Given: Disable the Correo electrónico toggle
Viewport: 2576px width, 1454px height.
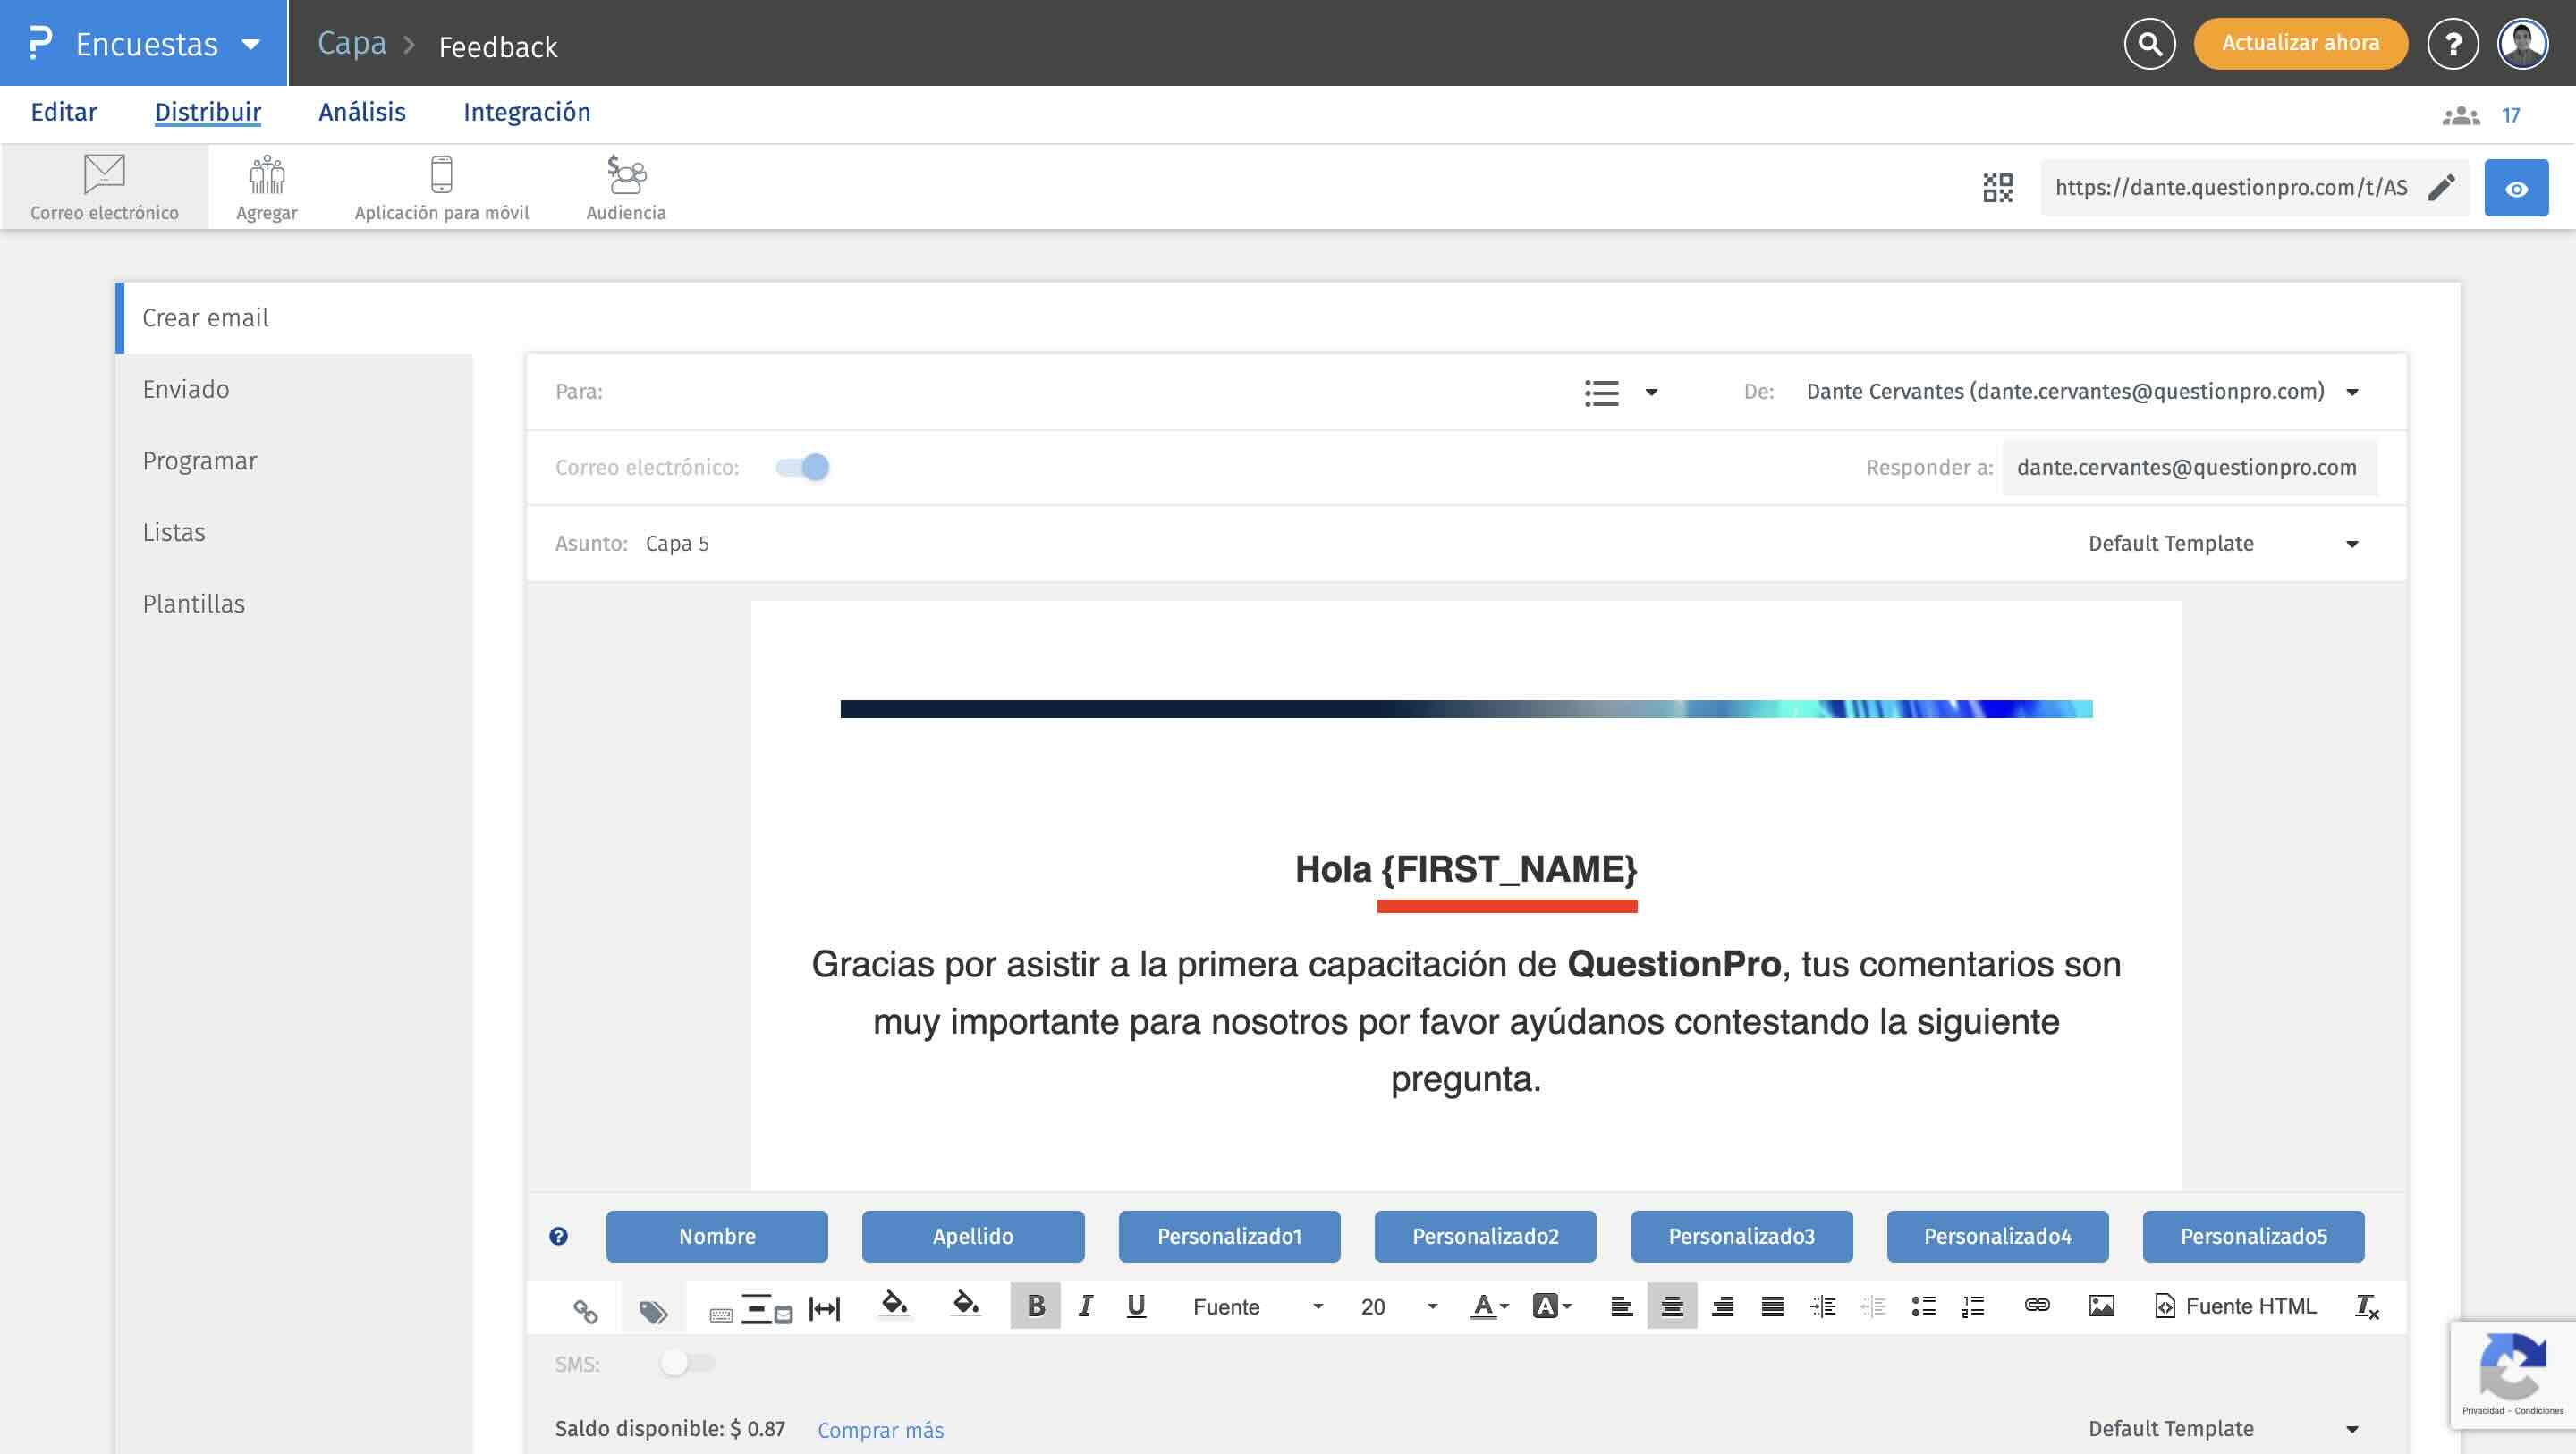Looking at the screenshot, I should click(803, 467).
